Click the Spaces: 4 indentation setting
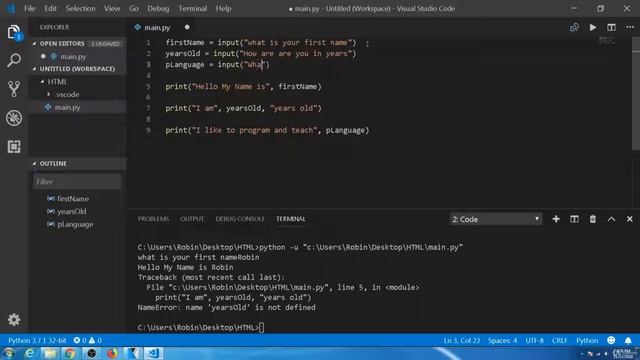The height and width of the screenshot is (360, 640). (502, 340)
